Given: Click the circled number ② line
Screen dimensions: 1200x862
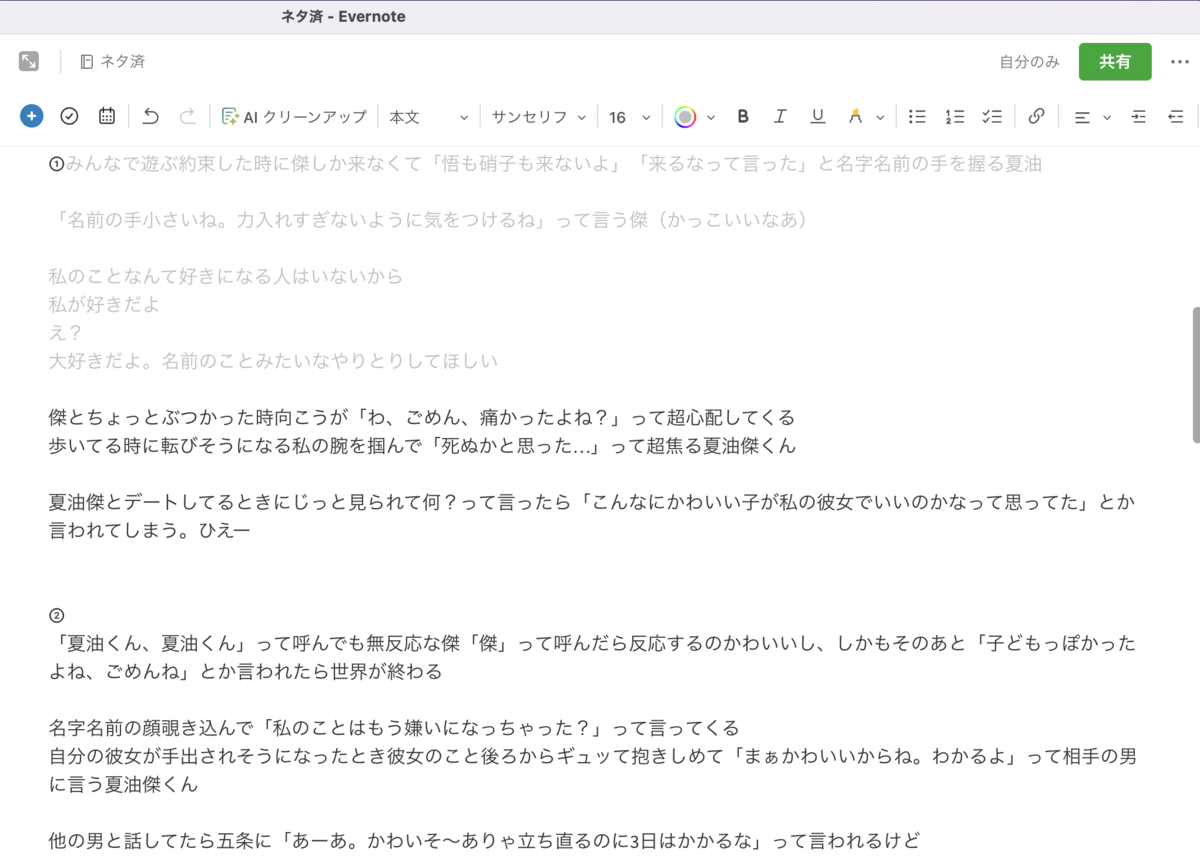Looking at the screenshot, I should [57, 615].
